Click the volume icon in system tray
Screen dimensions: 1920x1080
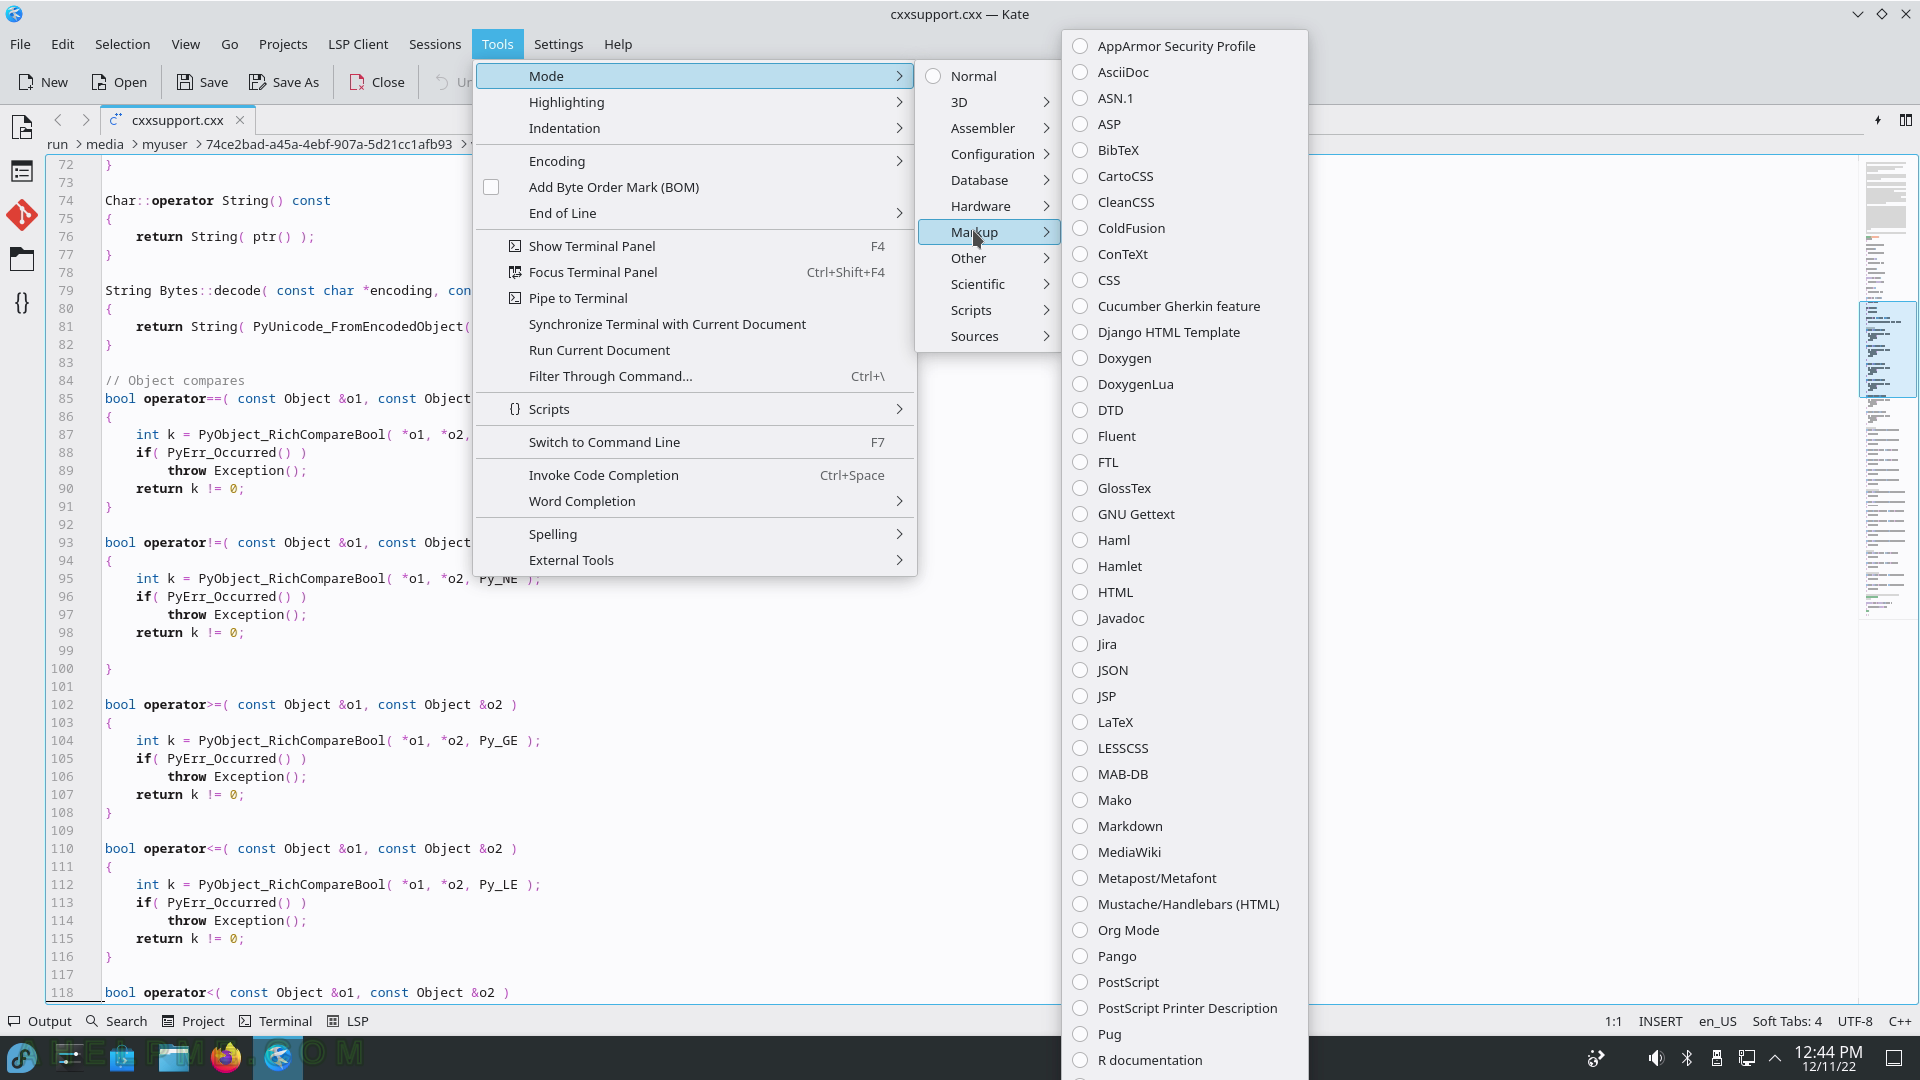click(x=1656, y=1058)
